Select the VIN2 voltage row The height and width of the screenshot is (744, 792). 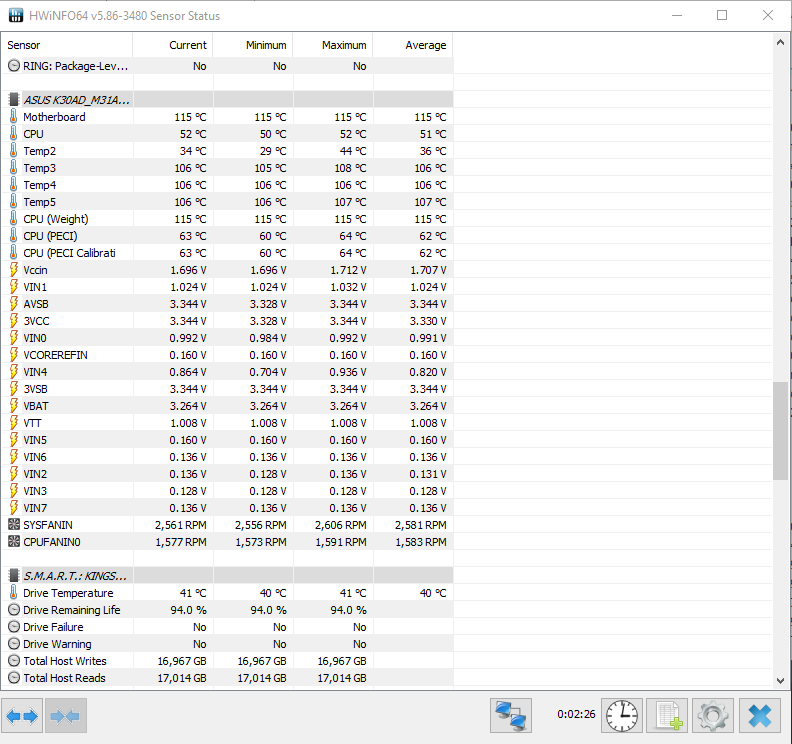(x=227, y=474)
